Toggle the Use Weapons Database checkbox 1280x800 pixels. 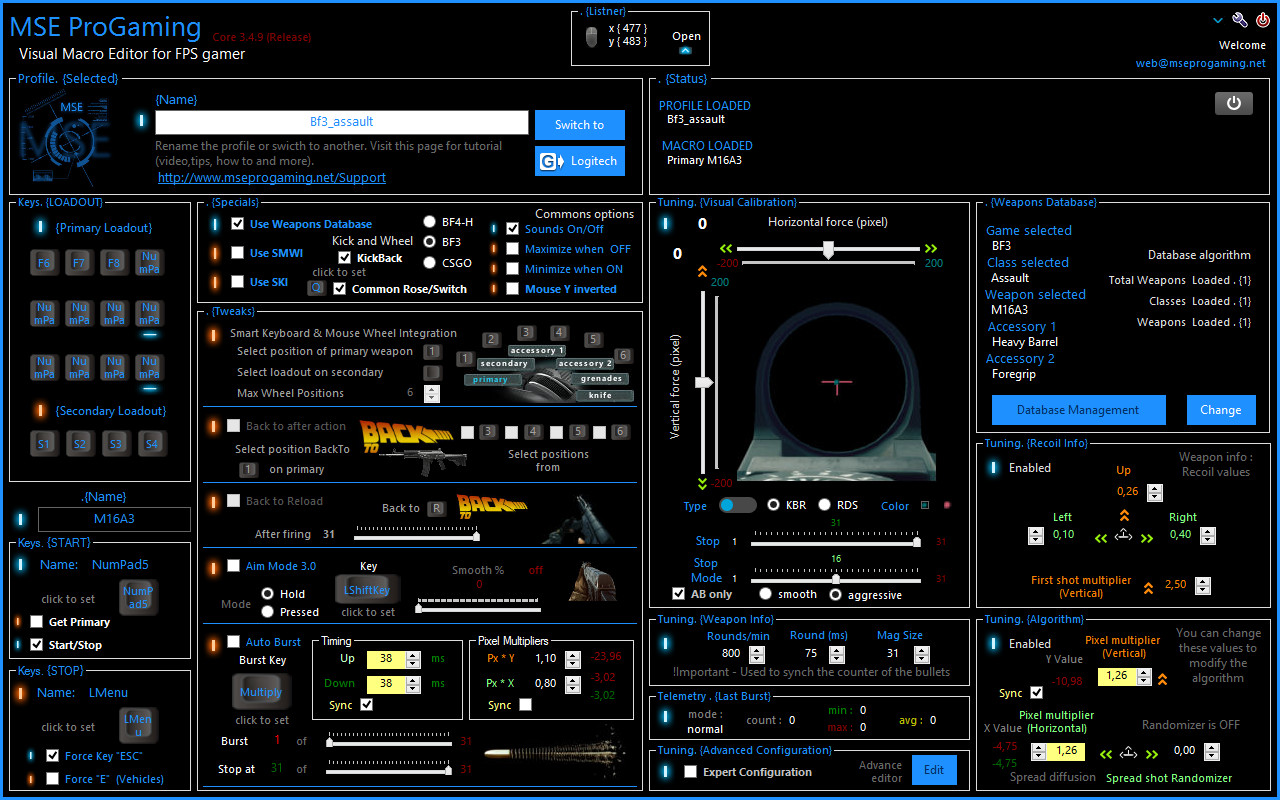click(237, 224)
